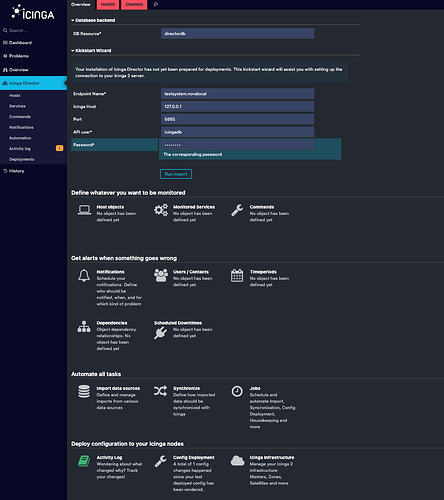The height and width of the screenshot is (500, 444).
Task: Open the Icinga Infrastructure link
Action: click(272, 458)
